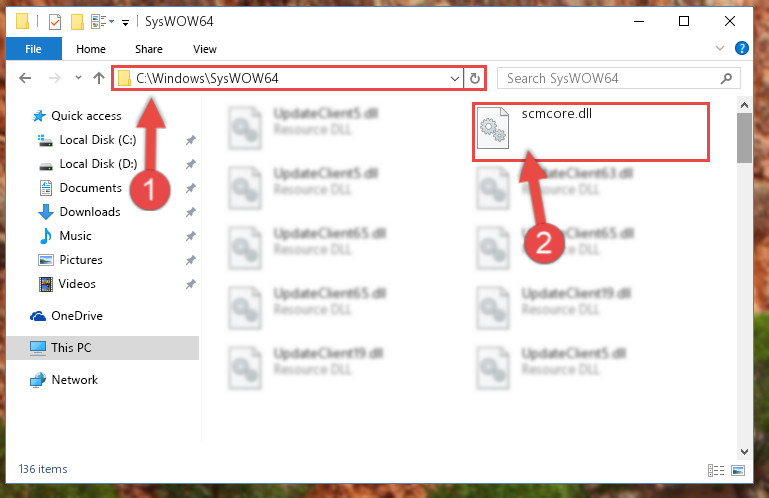Unpin Downloads from Quick access
The image size is (769, 498).
click(x=191, y=212)
